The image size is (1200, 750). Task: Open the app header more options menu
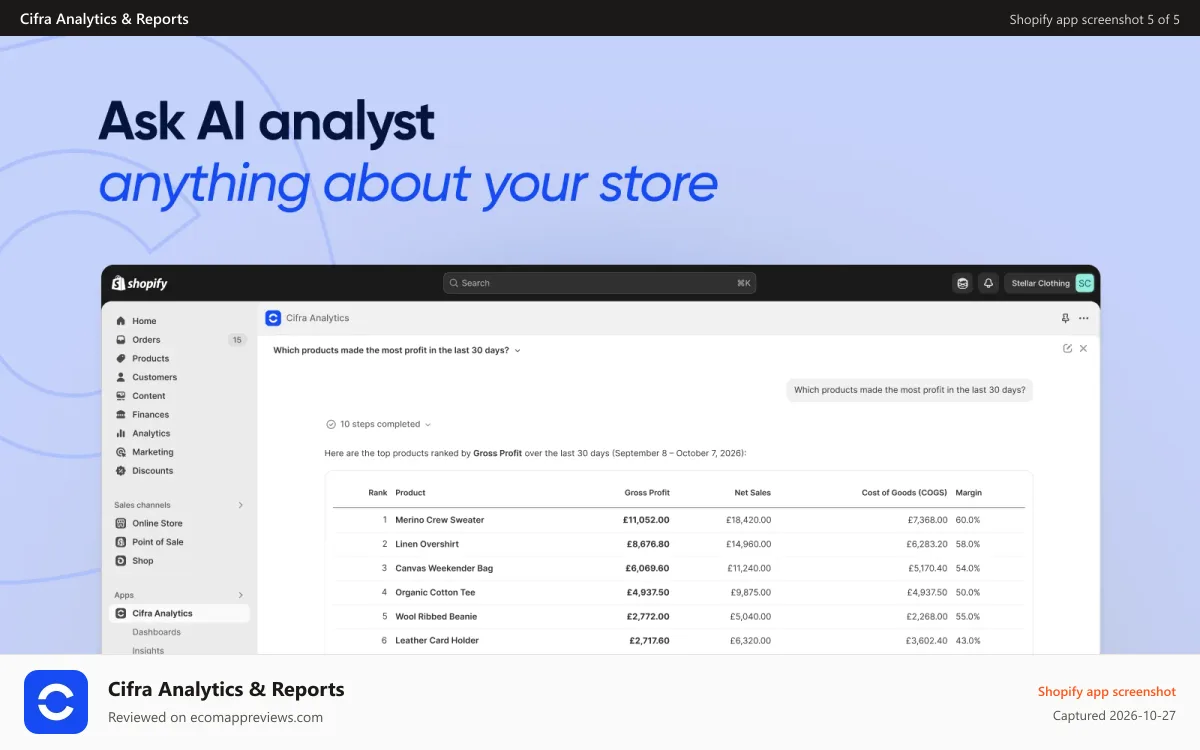point(1084,318)
